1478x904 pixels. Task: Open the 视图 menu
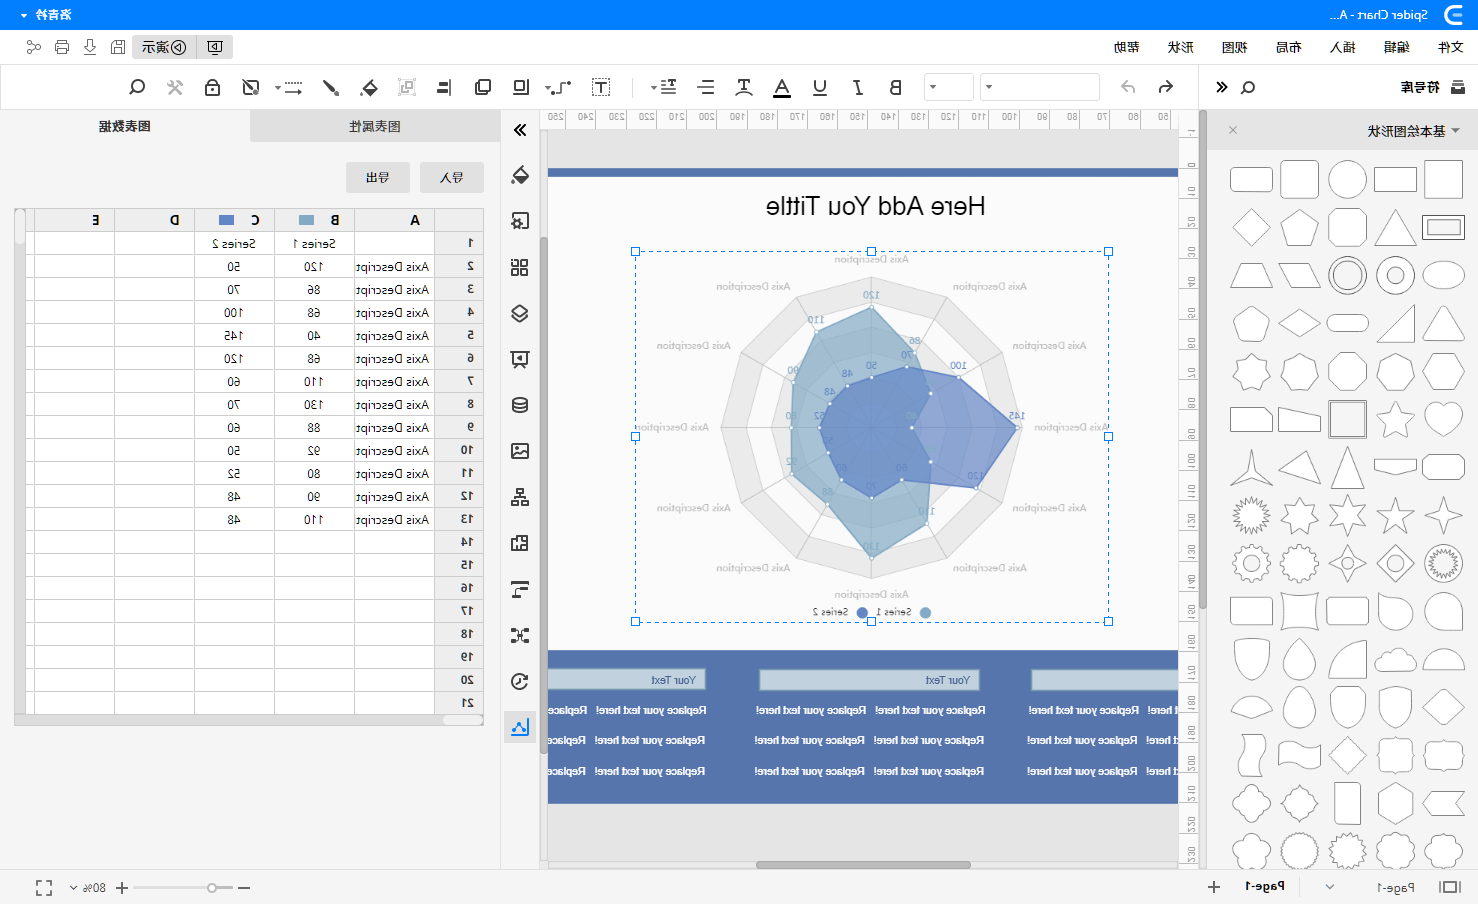[1234, 47]
